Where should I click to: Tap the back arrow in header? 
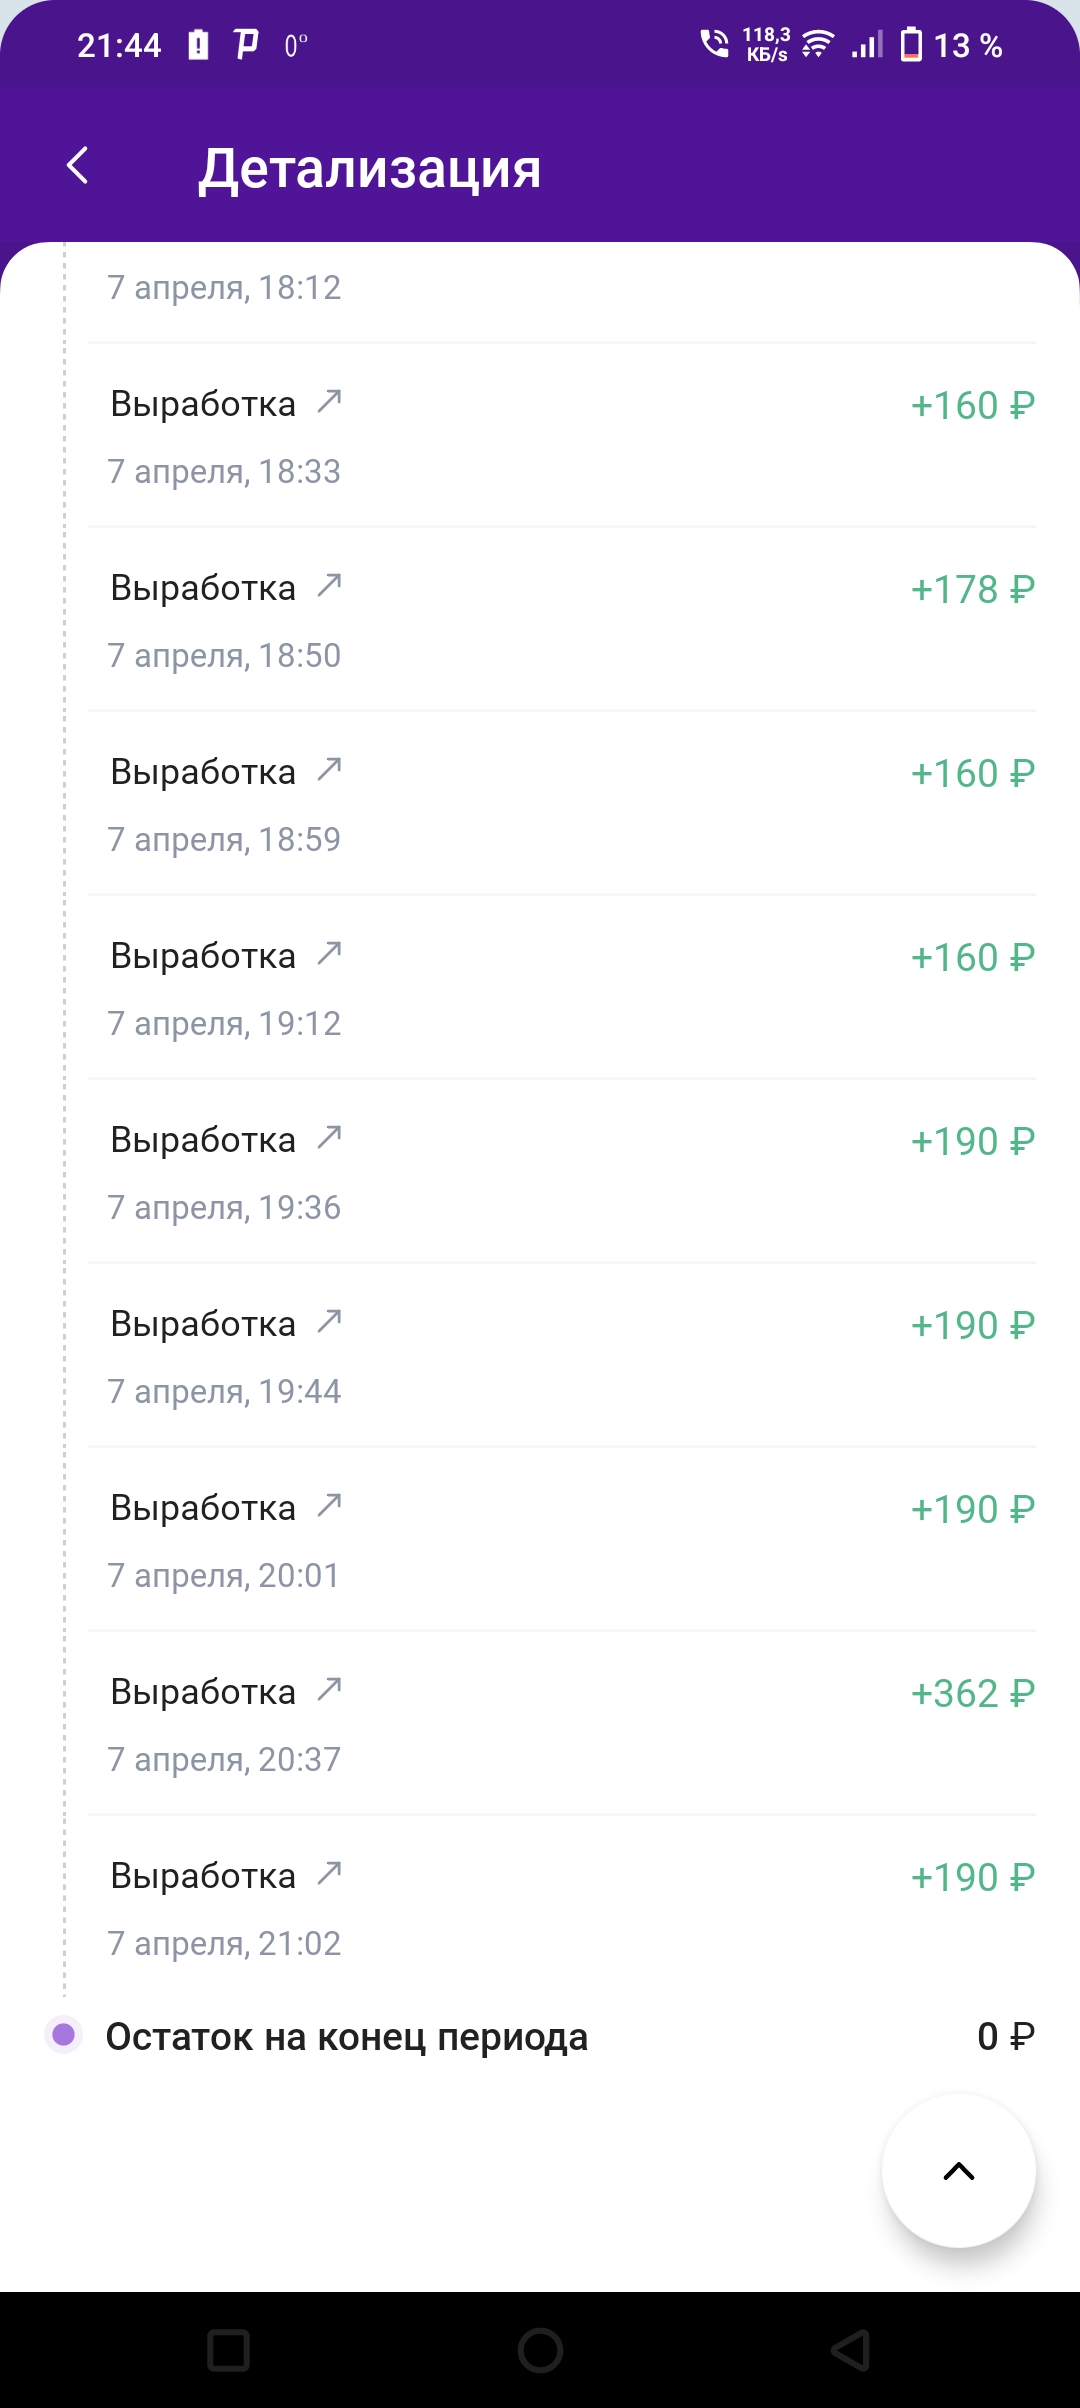[77, 165]
